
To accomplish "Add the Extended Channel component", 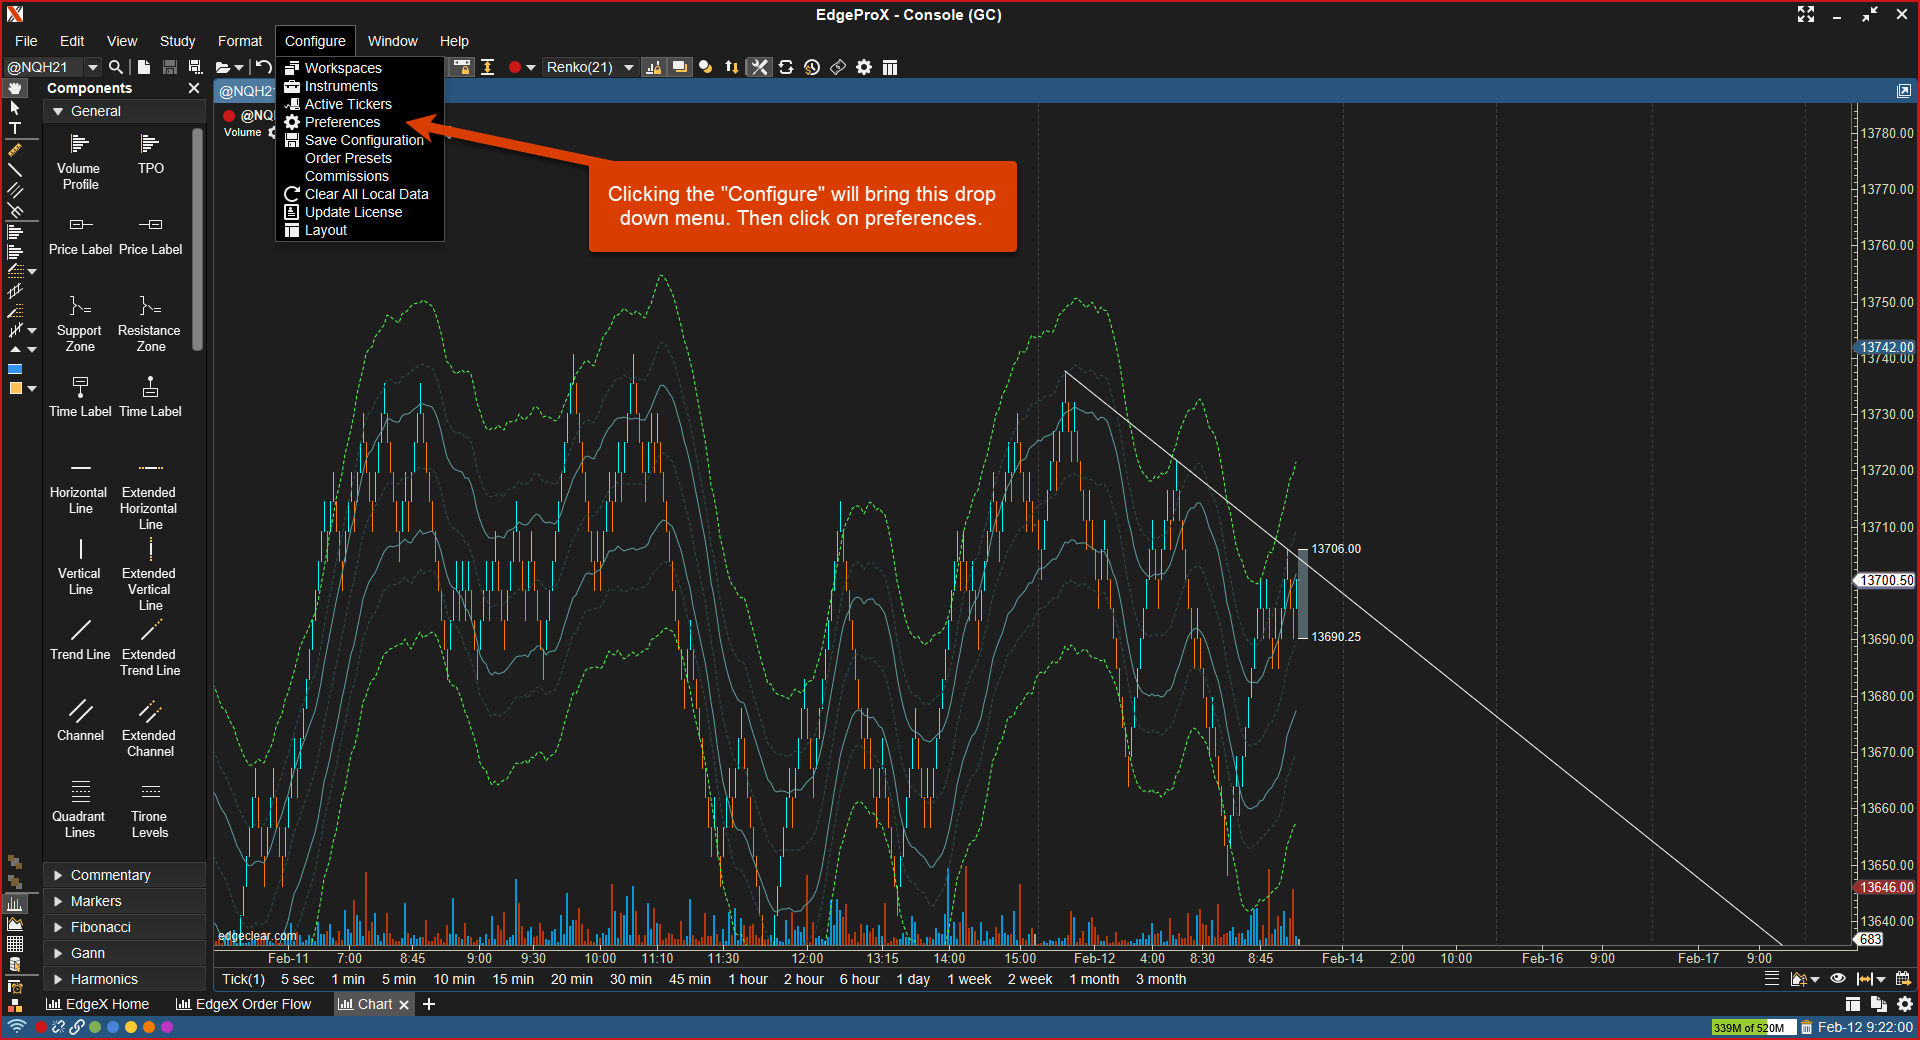I will coord(150,728).
